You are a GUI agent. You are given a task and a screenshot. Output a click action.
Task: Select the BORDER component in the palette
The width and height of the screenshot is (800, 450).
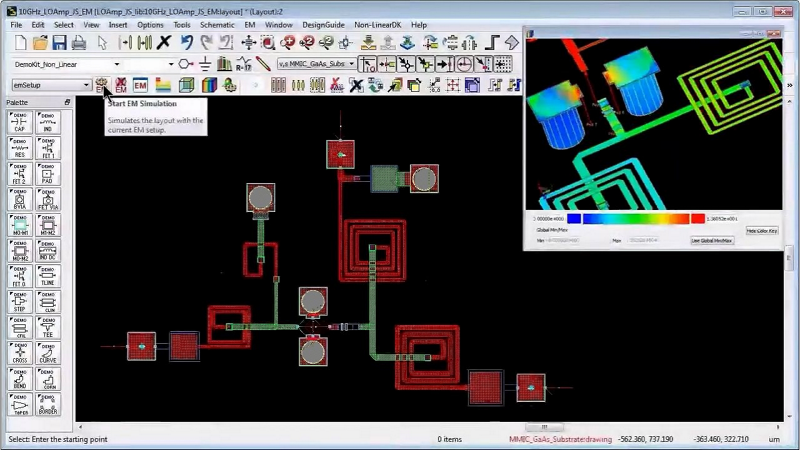(x=48, y=404)
